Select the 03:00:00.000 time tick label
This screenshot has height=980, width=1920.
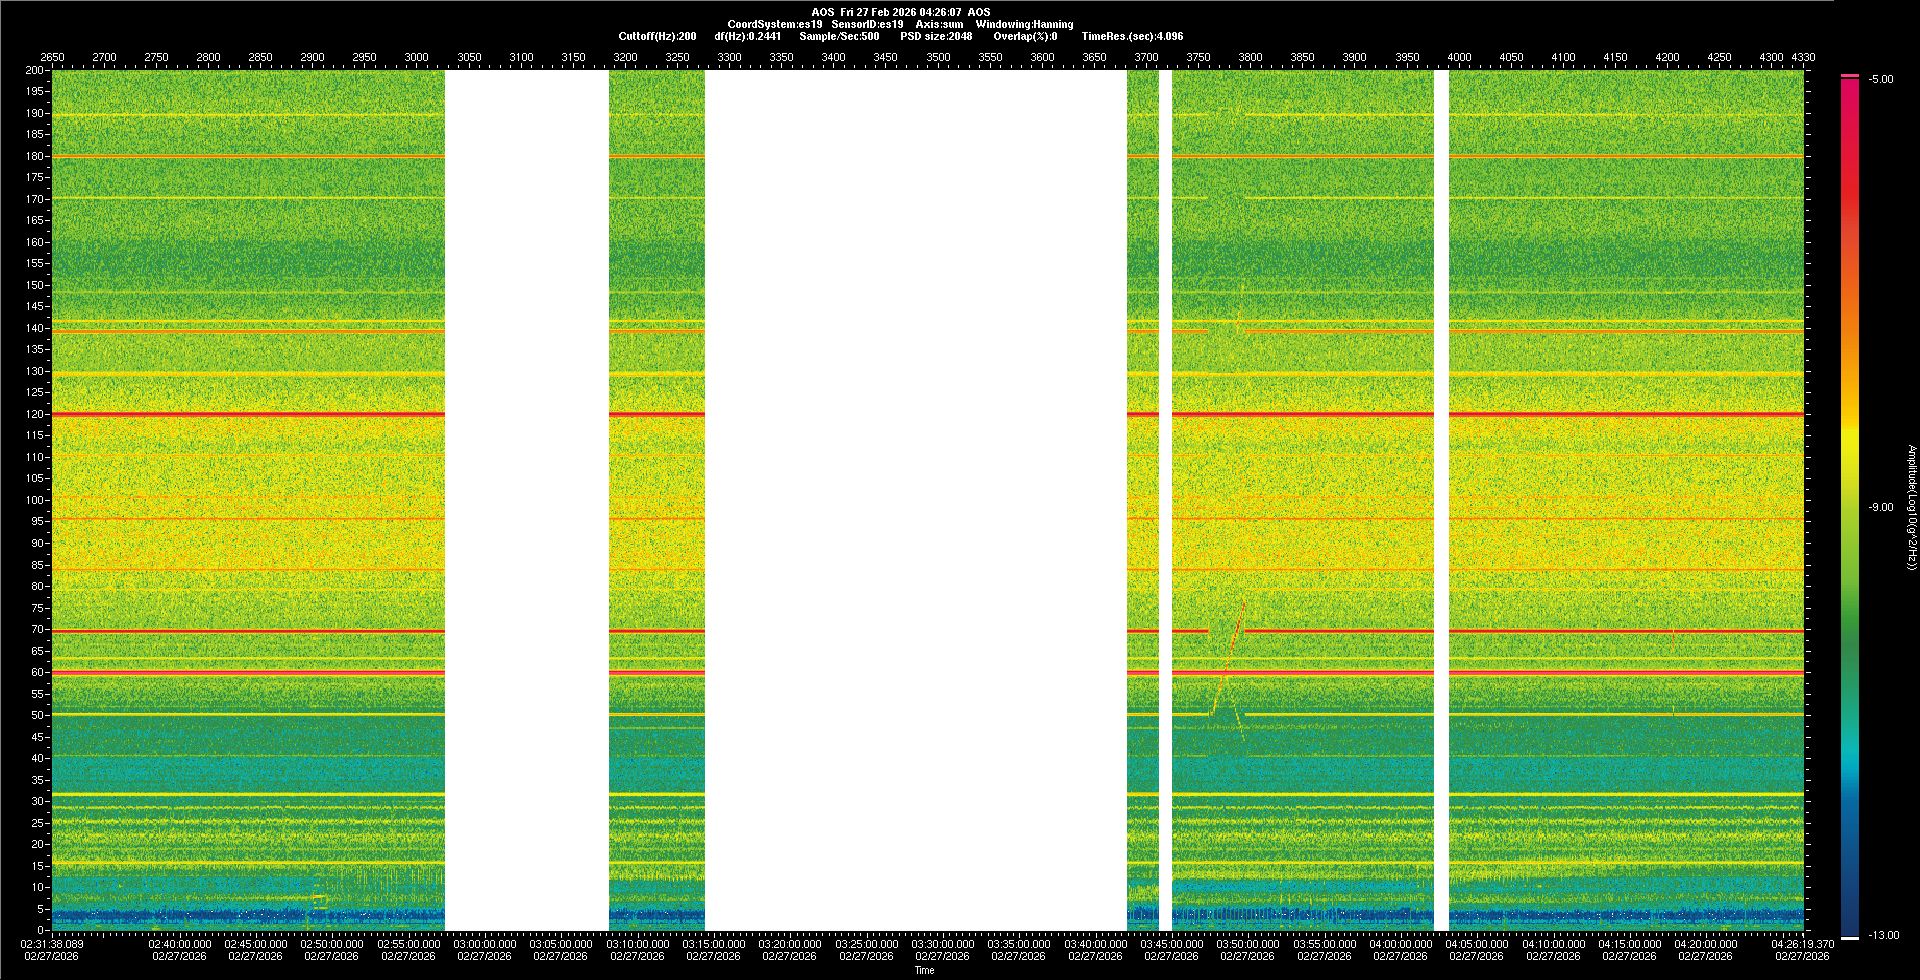point(485,944)
